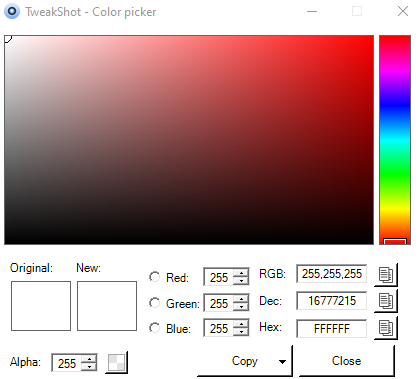
Task: Click the TweakShot app icon in title bar
Action: (12, 12)
